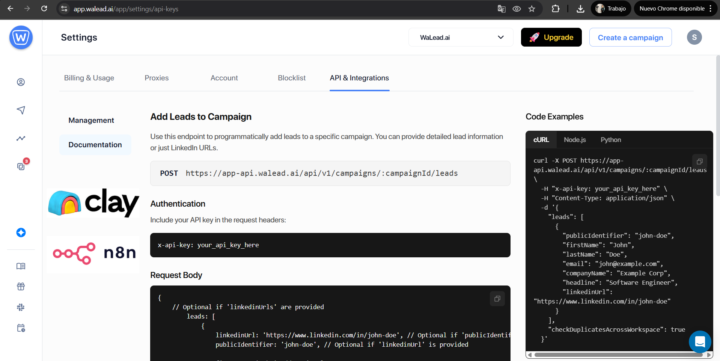Click the Code Examples heading
The height and width of the screenshot is (361, 720).
click(x=554, y=117)
